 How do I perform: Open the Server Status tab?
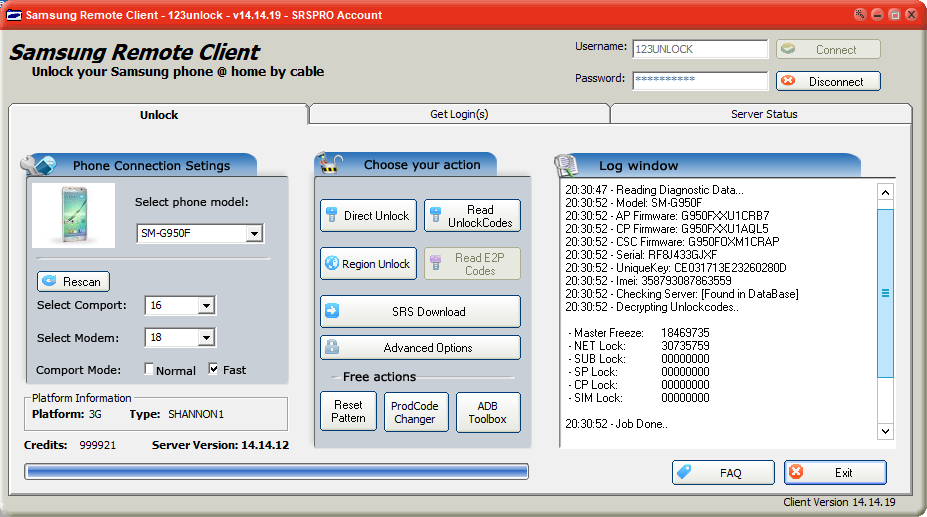(763, 114)
